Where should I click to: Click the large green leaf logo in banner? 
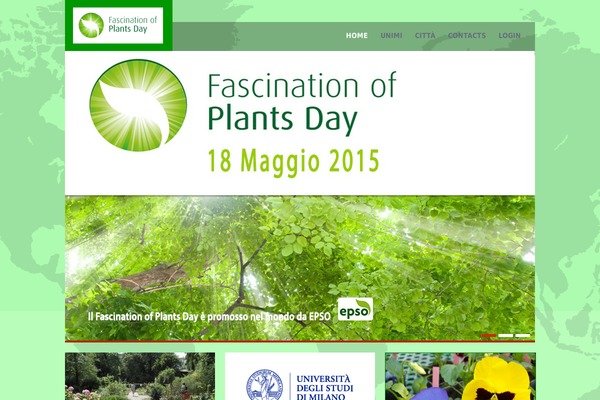(138, 105)
